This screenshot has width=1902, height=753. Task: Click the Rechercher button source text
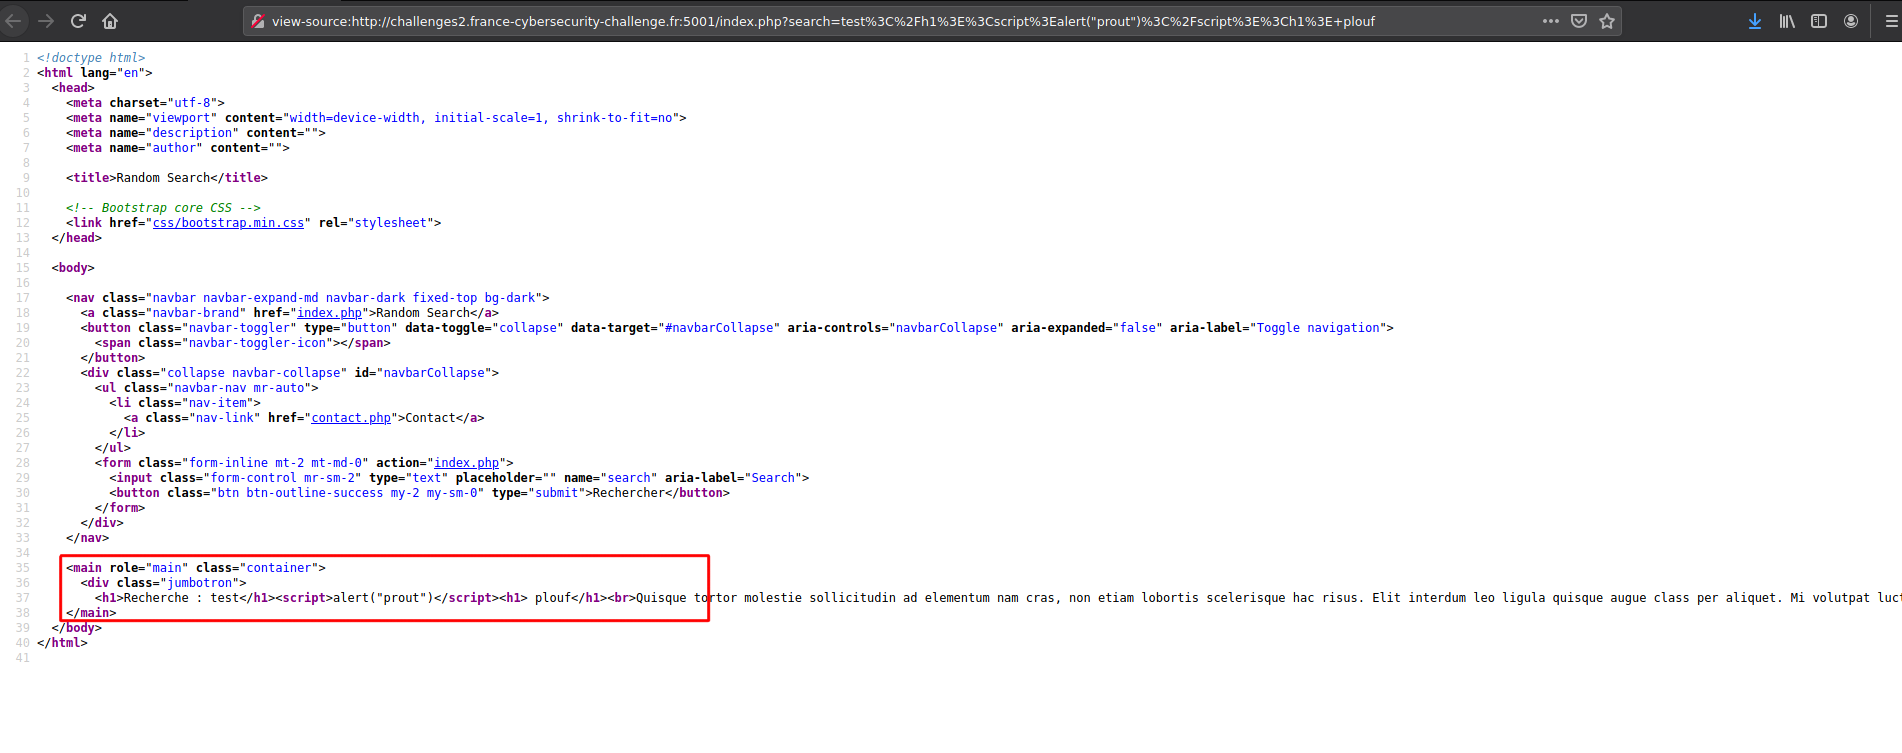pyautogui.click(x=628, y=493)
